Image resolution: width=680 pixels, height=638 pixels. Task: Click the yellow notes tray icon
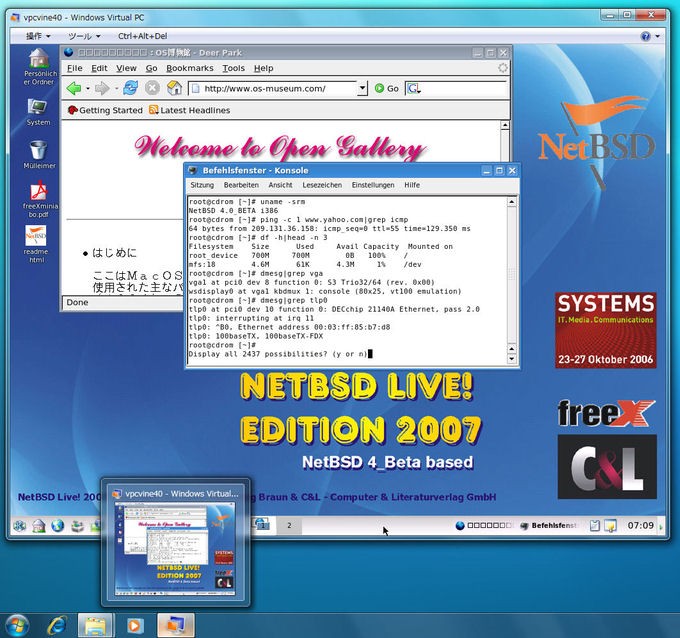[610, 526]
